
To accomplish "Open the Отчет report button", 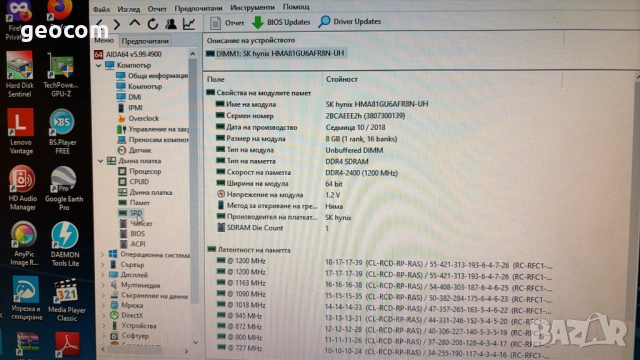I will (227, 23).
